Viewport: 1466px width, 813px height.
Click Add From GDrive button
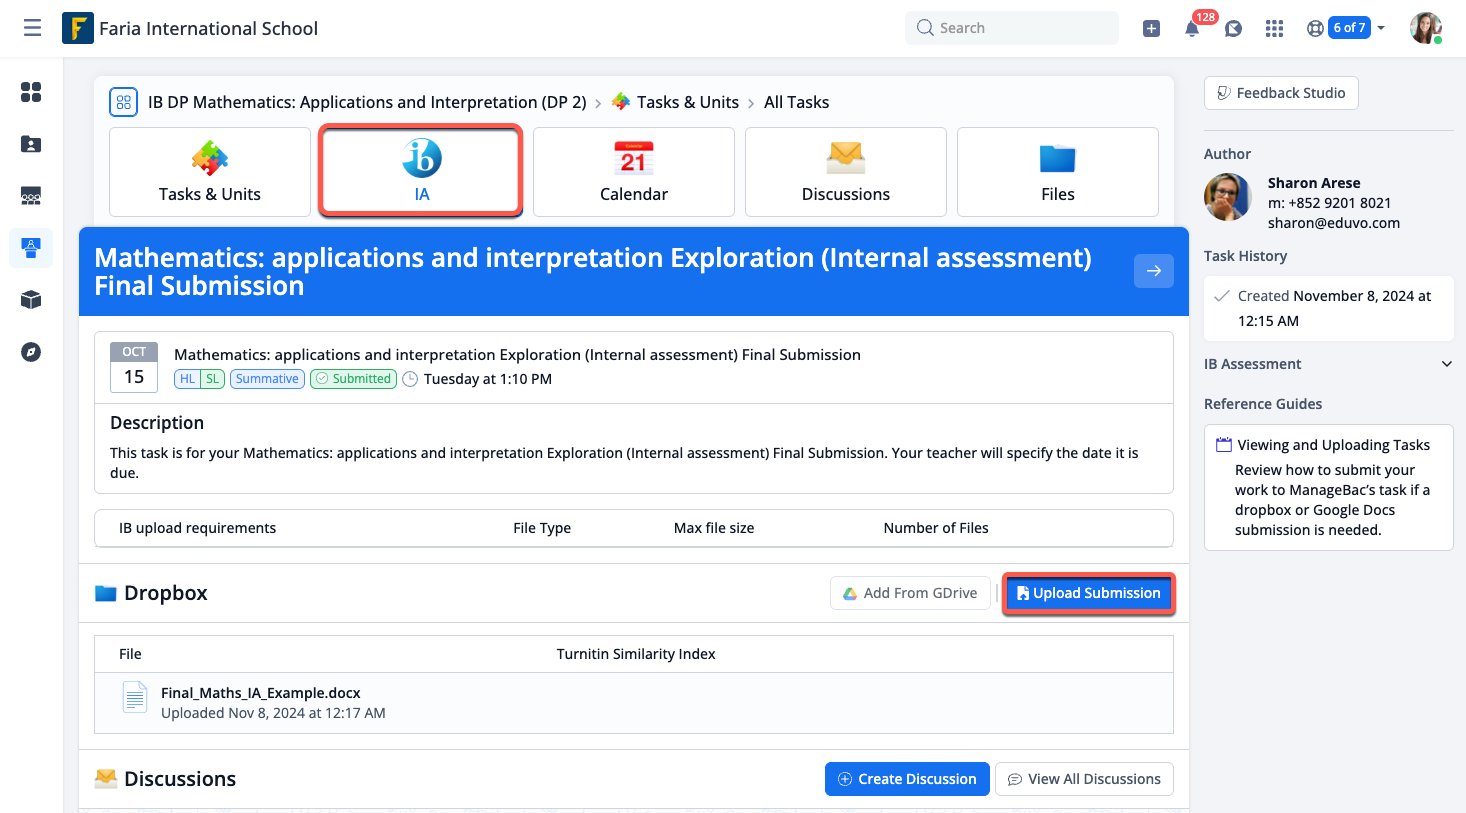tap(910, 593)
